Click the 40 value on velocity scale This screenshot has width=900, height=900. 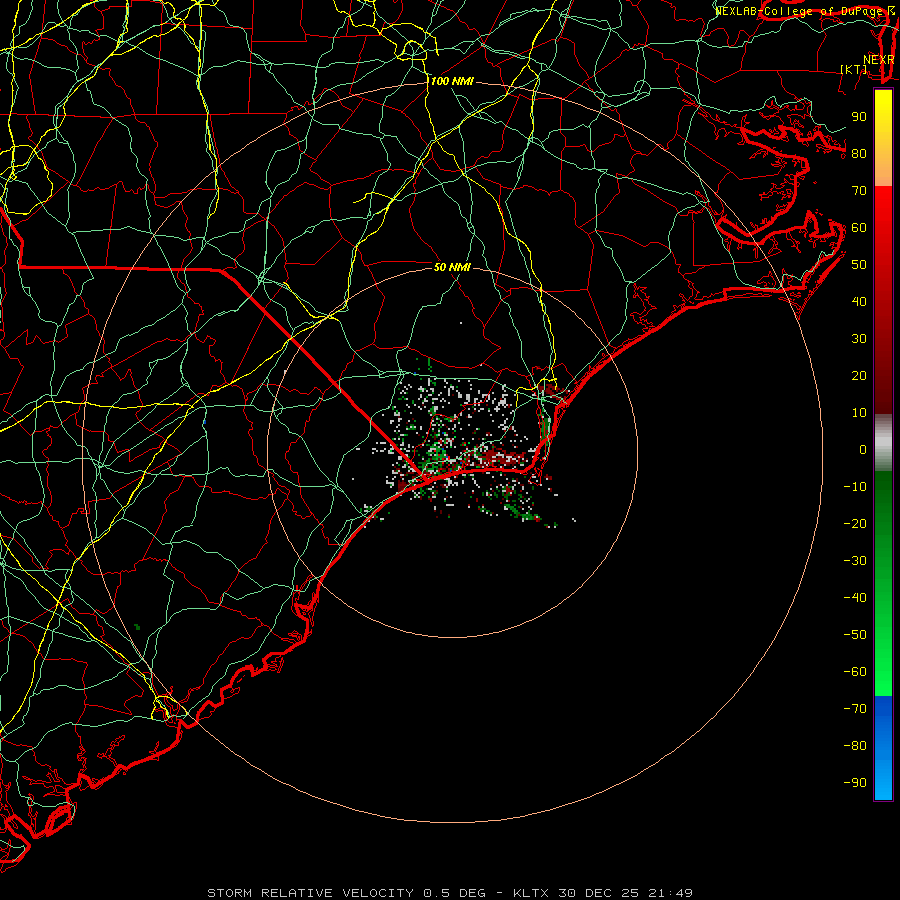coord(859,301)
